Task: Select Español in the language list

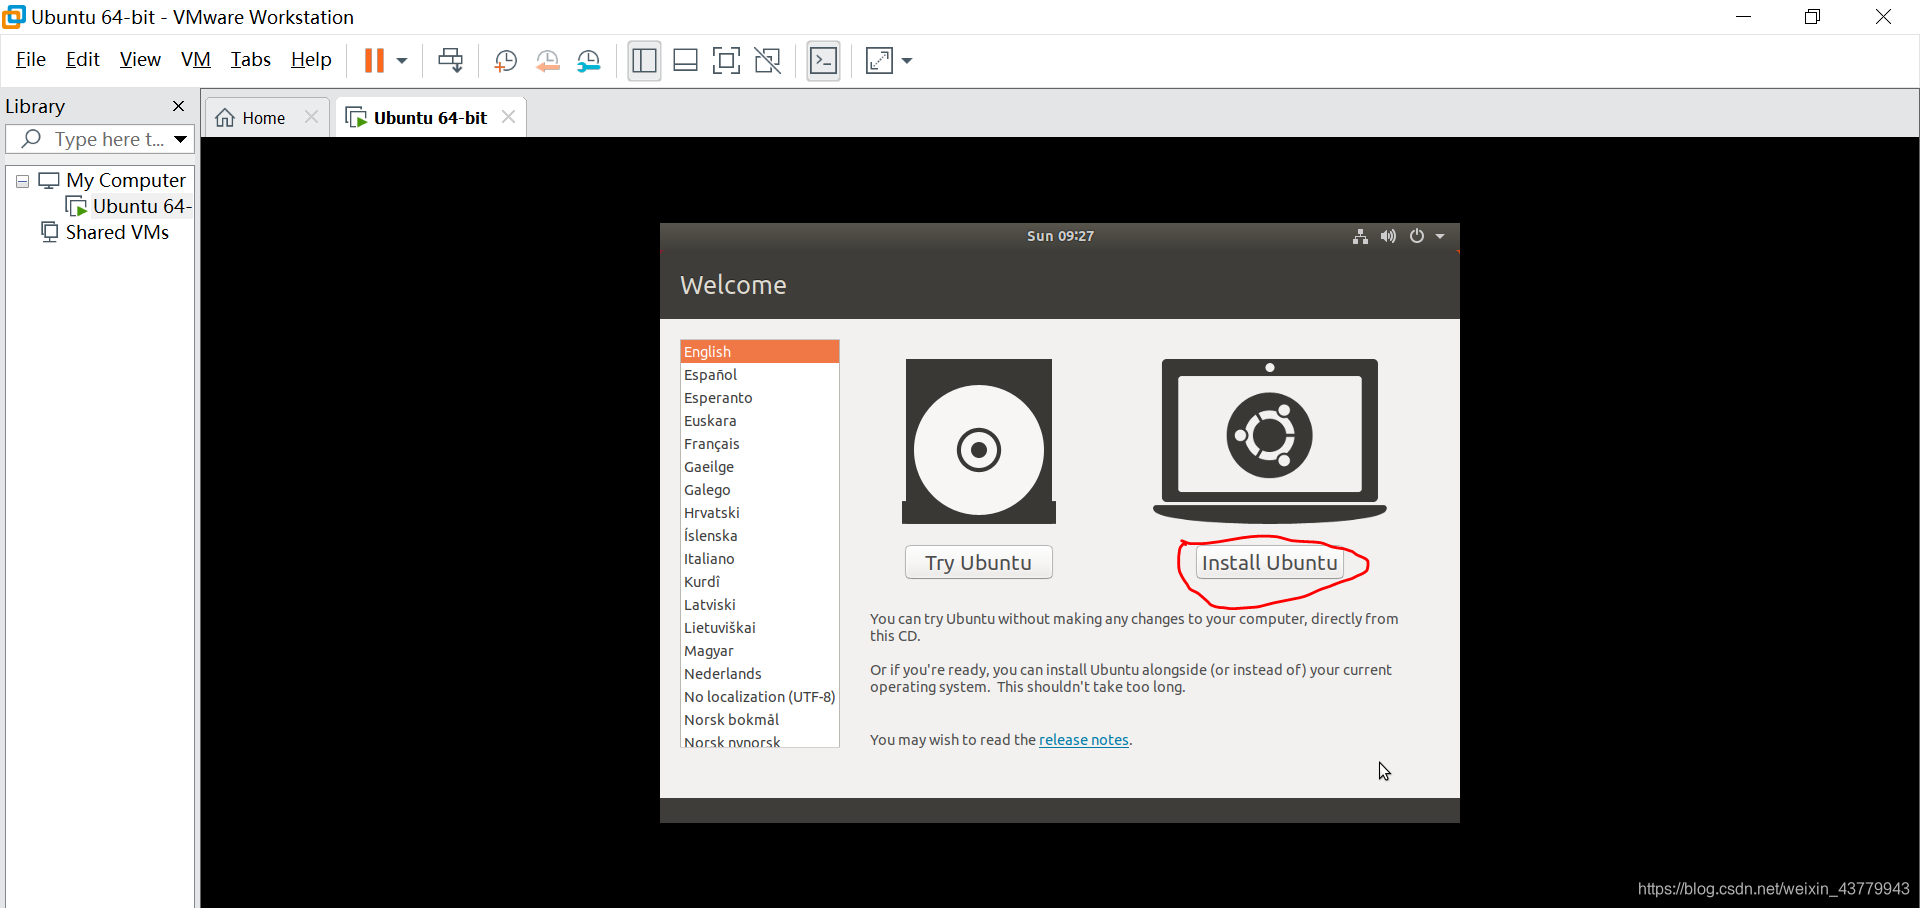Action: click(759, 375)
